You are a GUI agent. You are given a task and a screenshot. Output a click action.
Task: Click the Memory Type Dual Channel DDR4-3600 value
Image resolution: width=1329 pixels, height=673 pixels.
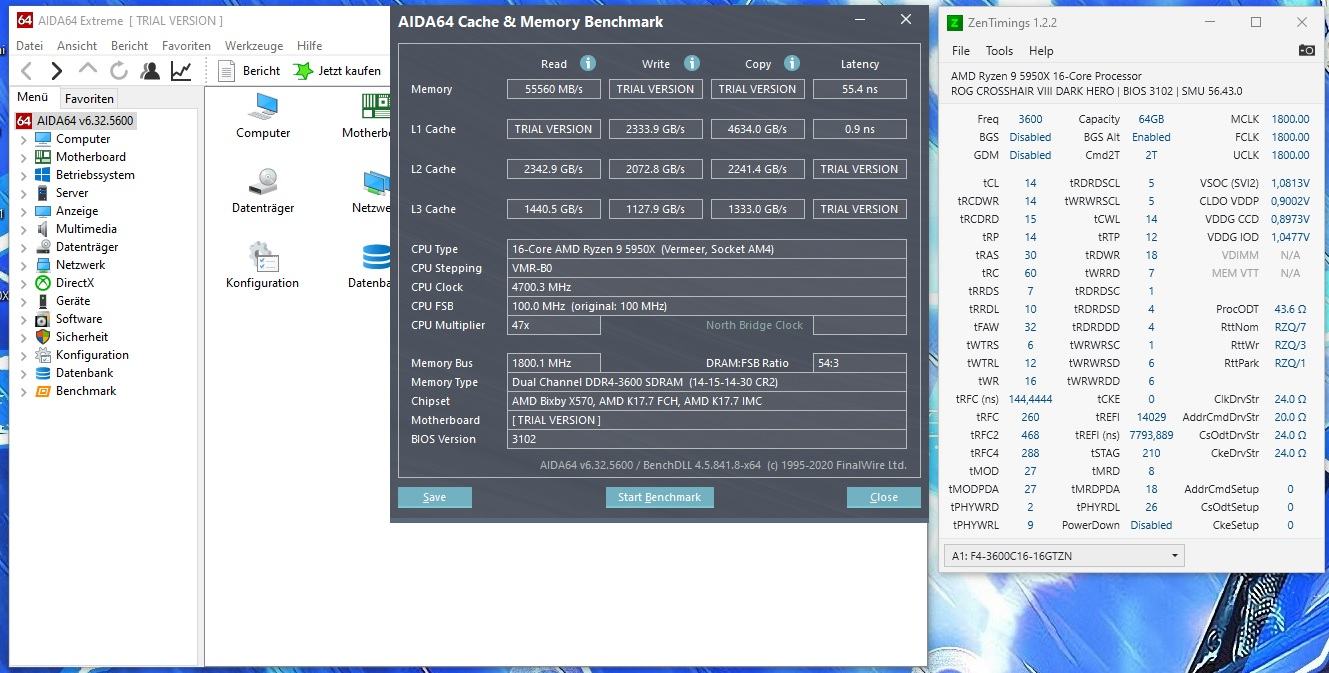[x=707, y=382]
